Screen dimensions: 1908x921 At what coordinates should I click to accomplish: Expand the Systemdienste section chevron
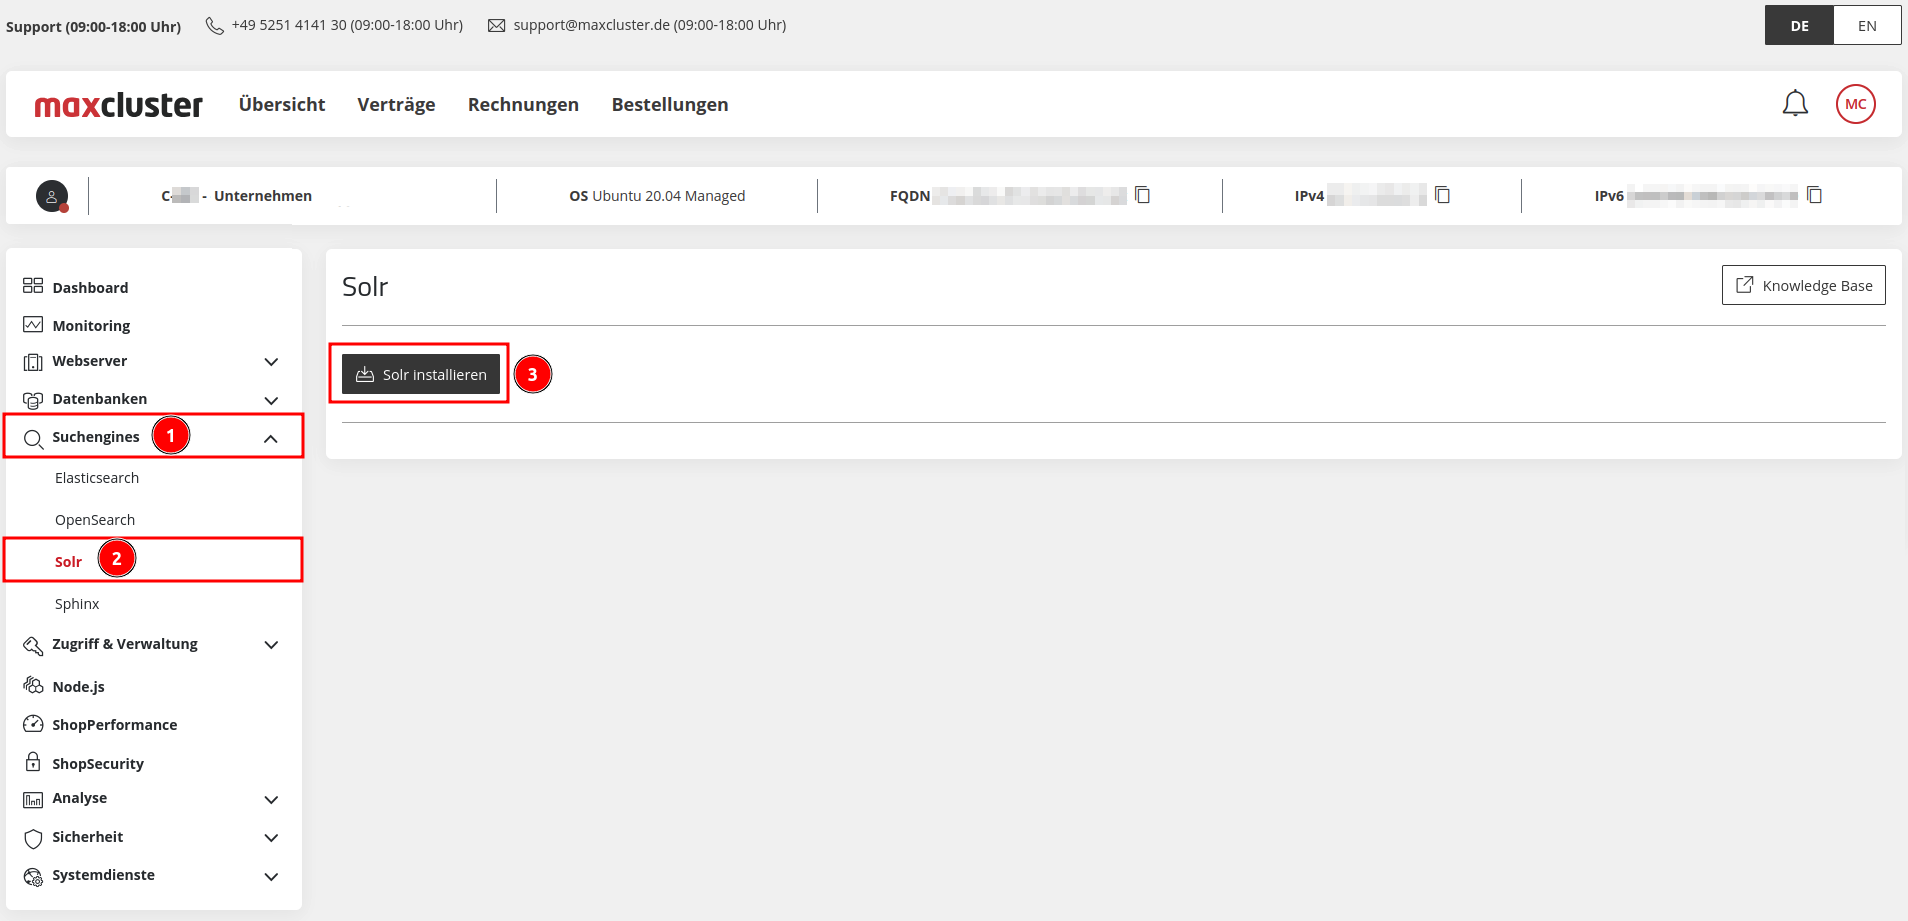(271, 877)
